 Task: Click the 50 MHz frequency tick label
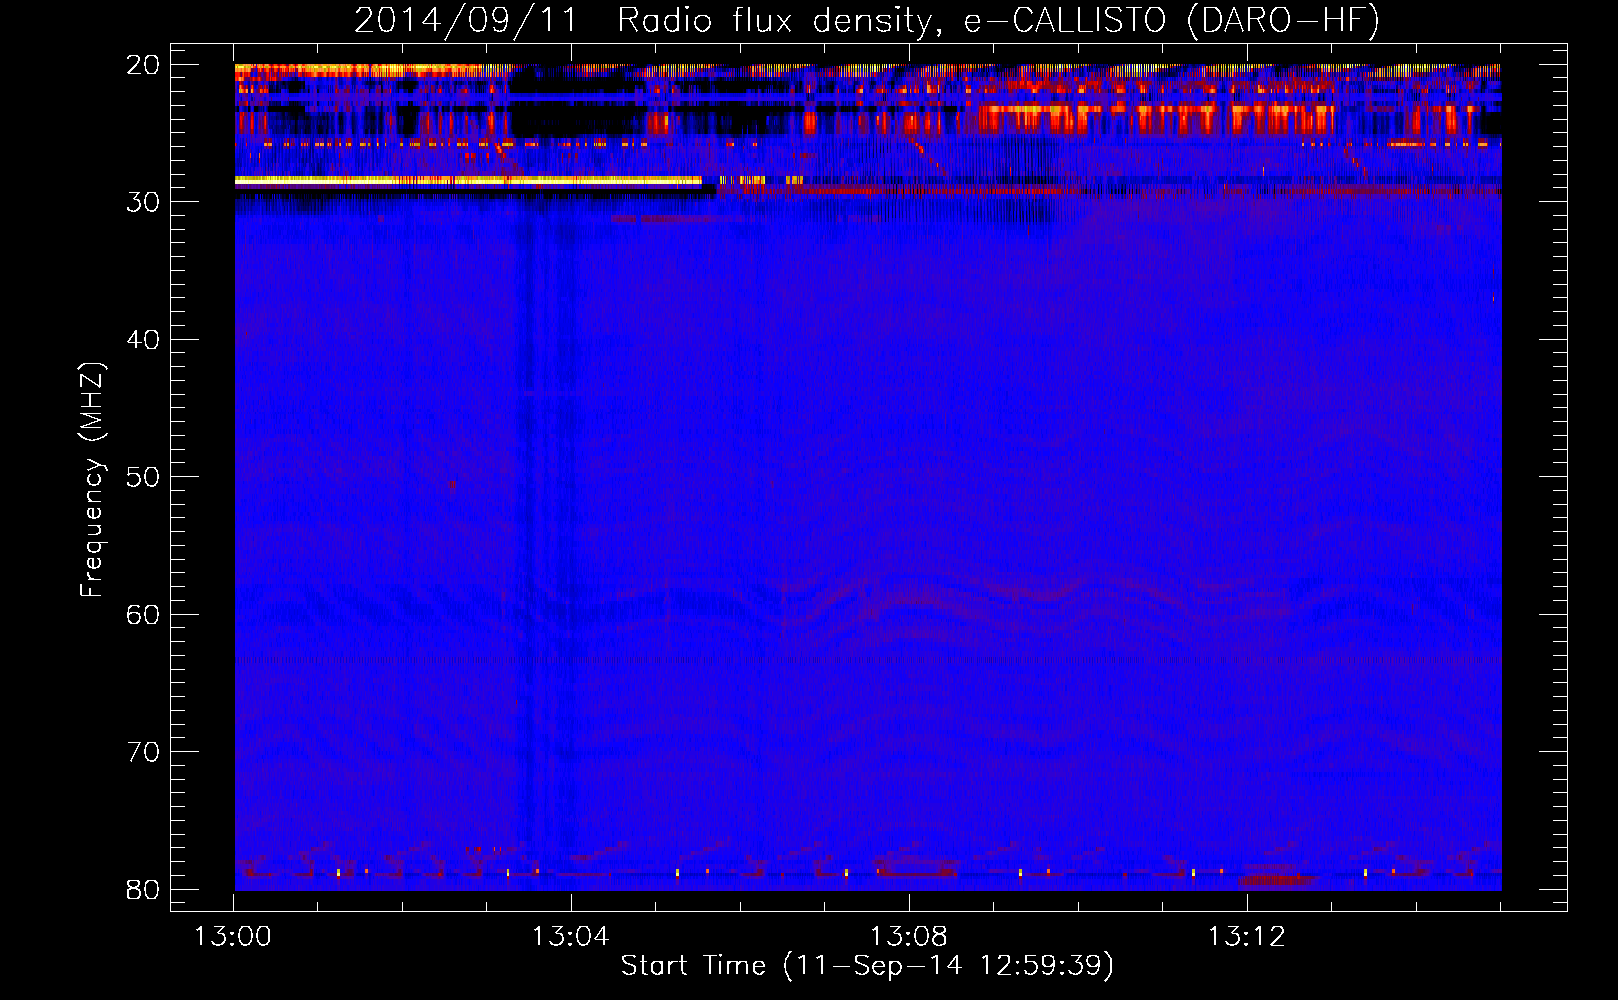[143, 477]
